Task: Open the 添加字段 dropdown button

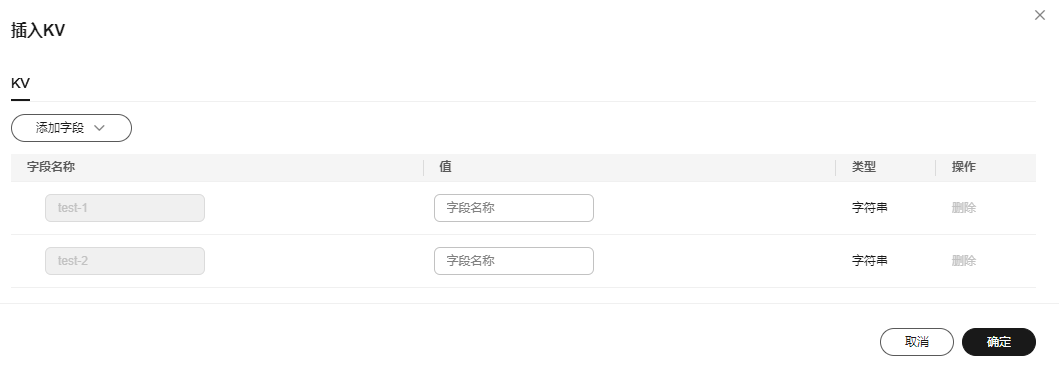Action: tap(72, 128)
